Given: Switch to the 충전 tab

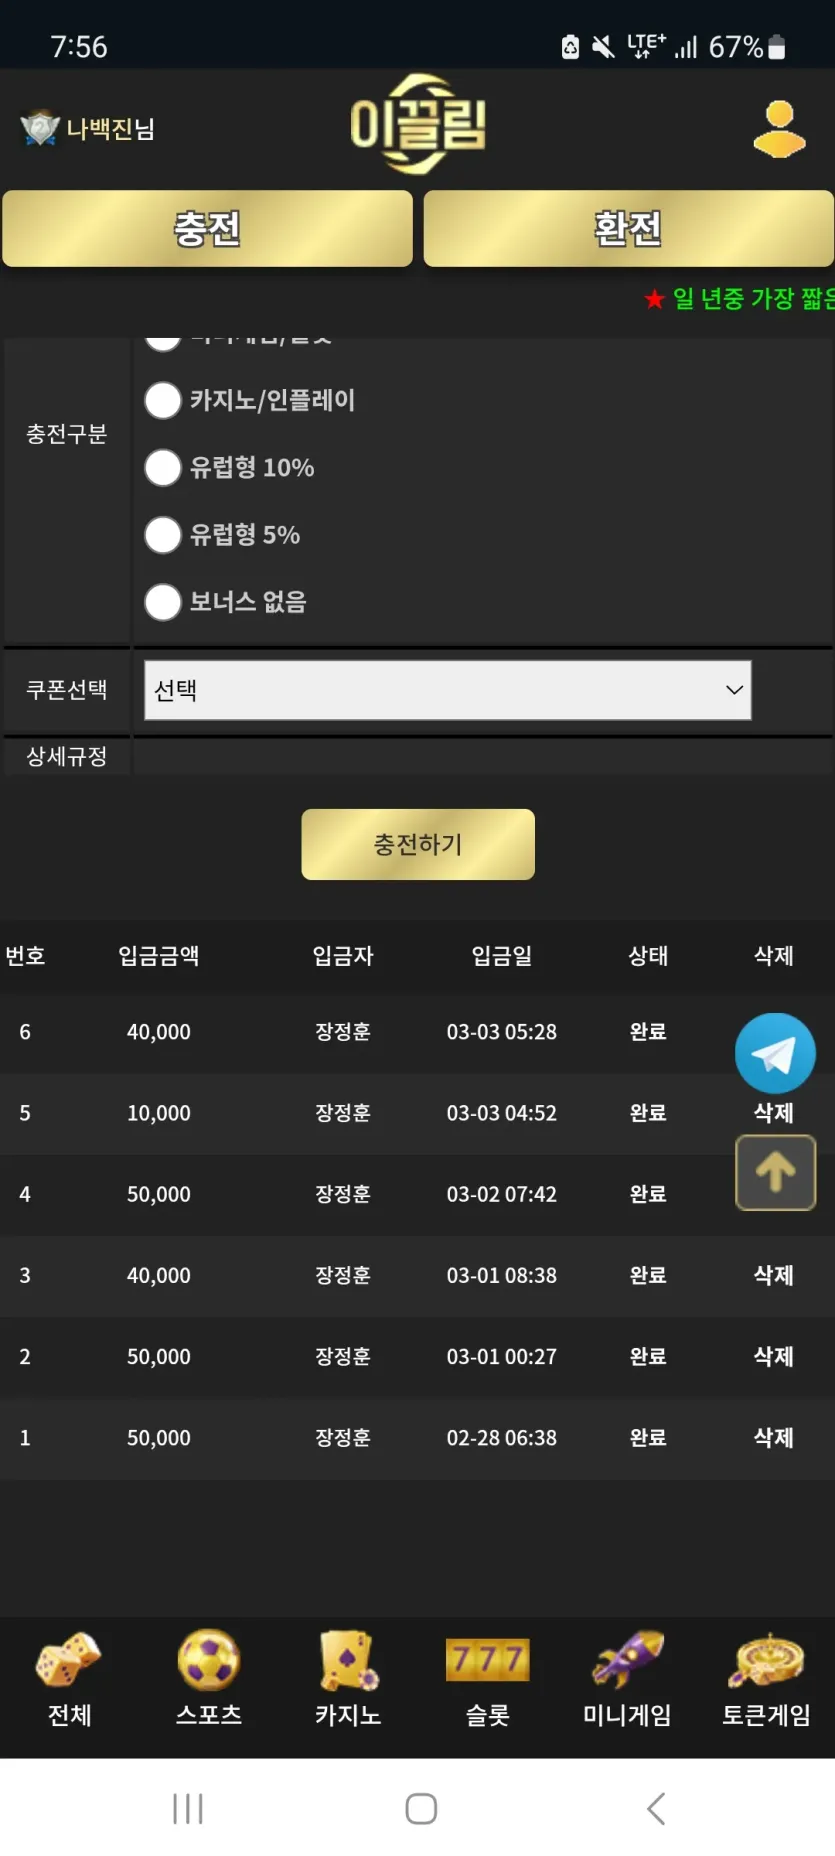Looking at the screenshot, I should point(207,228).
